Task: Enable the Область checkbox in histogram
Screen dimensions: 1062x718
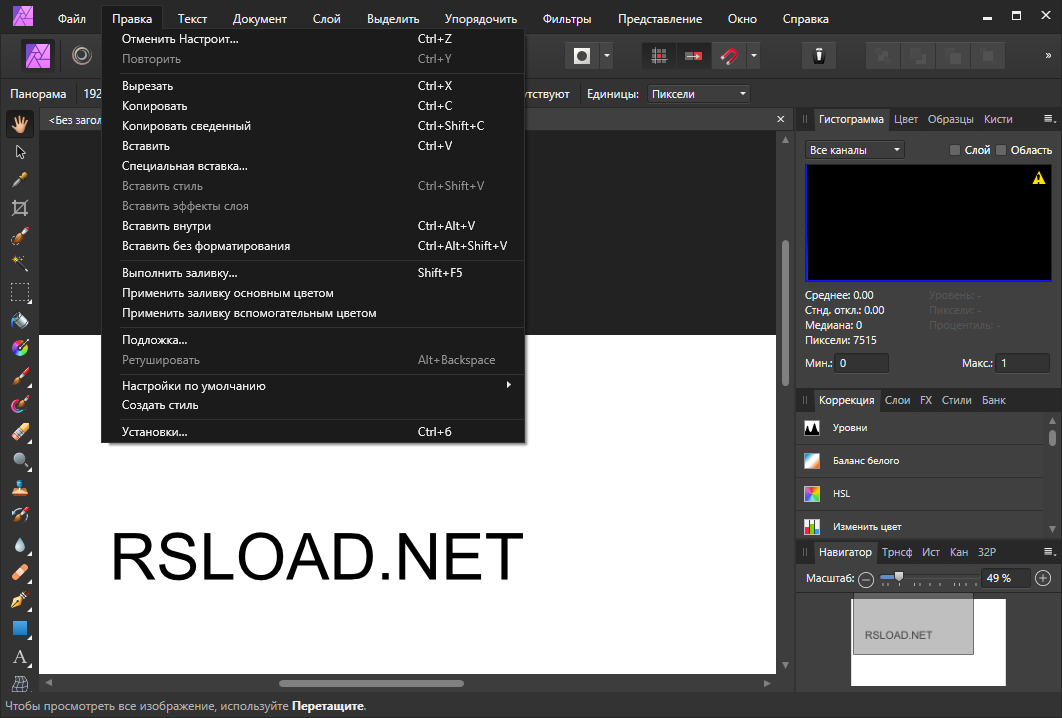Action: pos(1001,150)
